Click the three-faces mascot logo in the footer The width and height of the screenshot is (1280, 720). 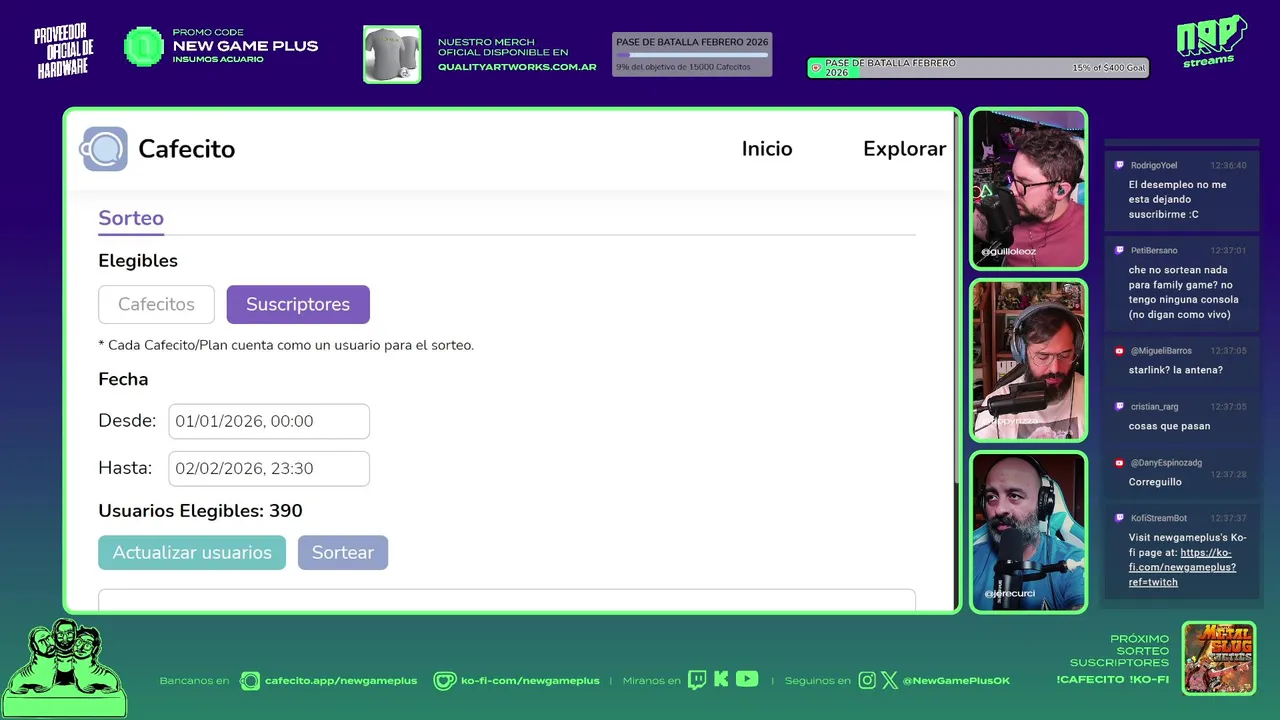(x=64, y=668)
